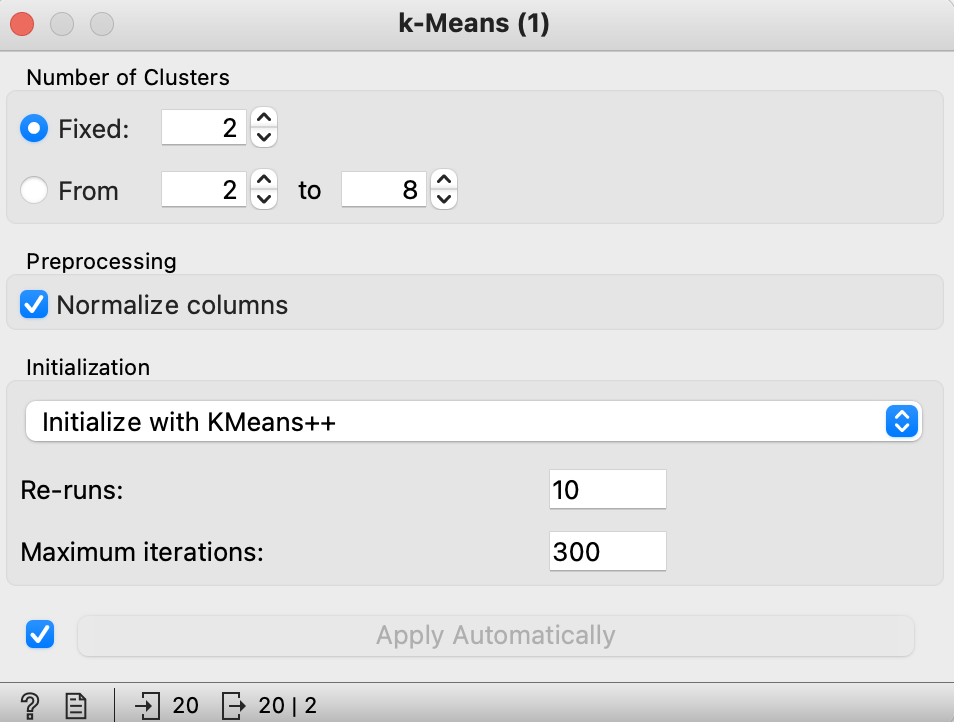Click the 'k-Means (1)' window title

(x=474, y=23)
